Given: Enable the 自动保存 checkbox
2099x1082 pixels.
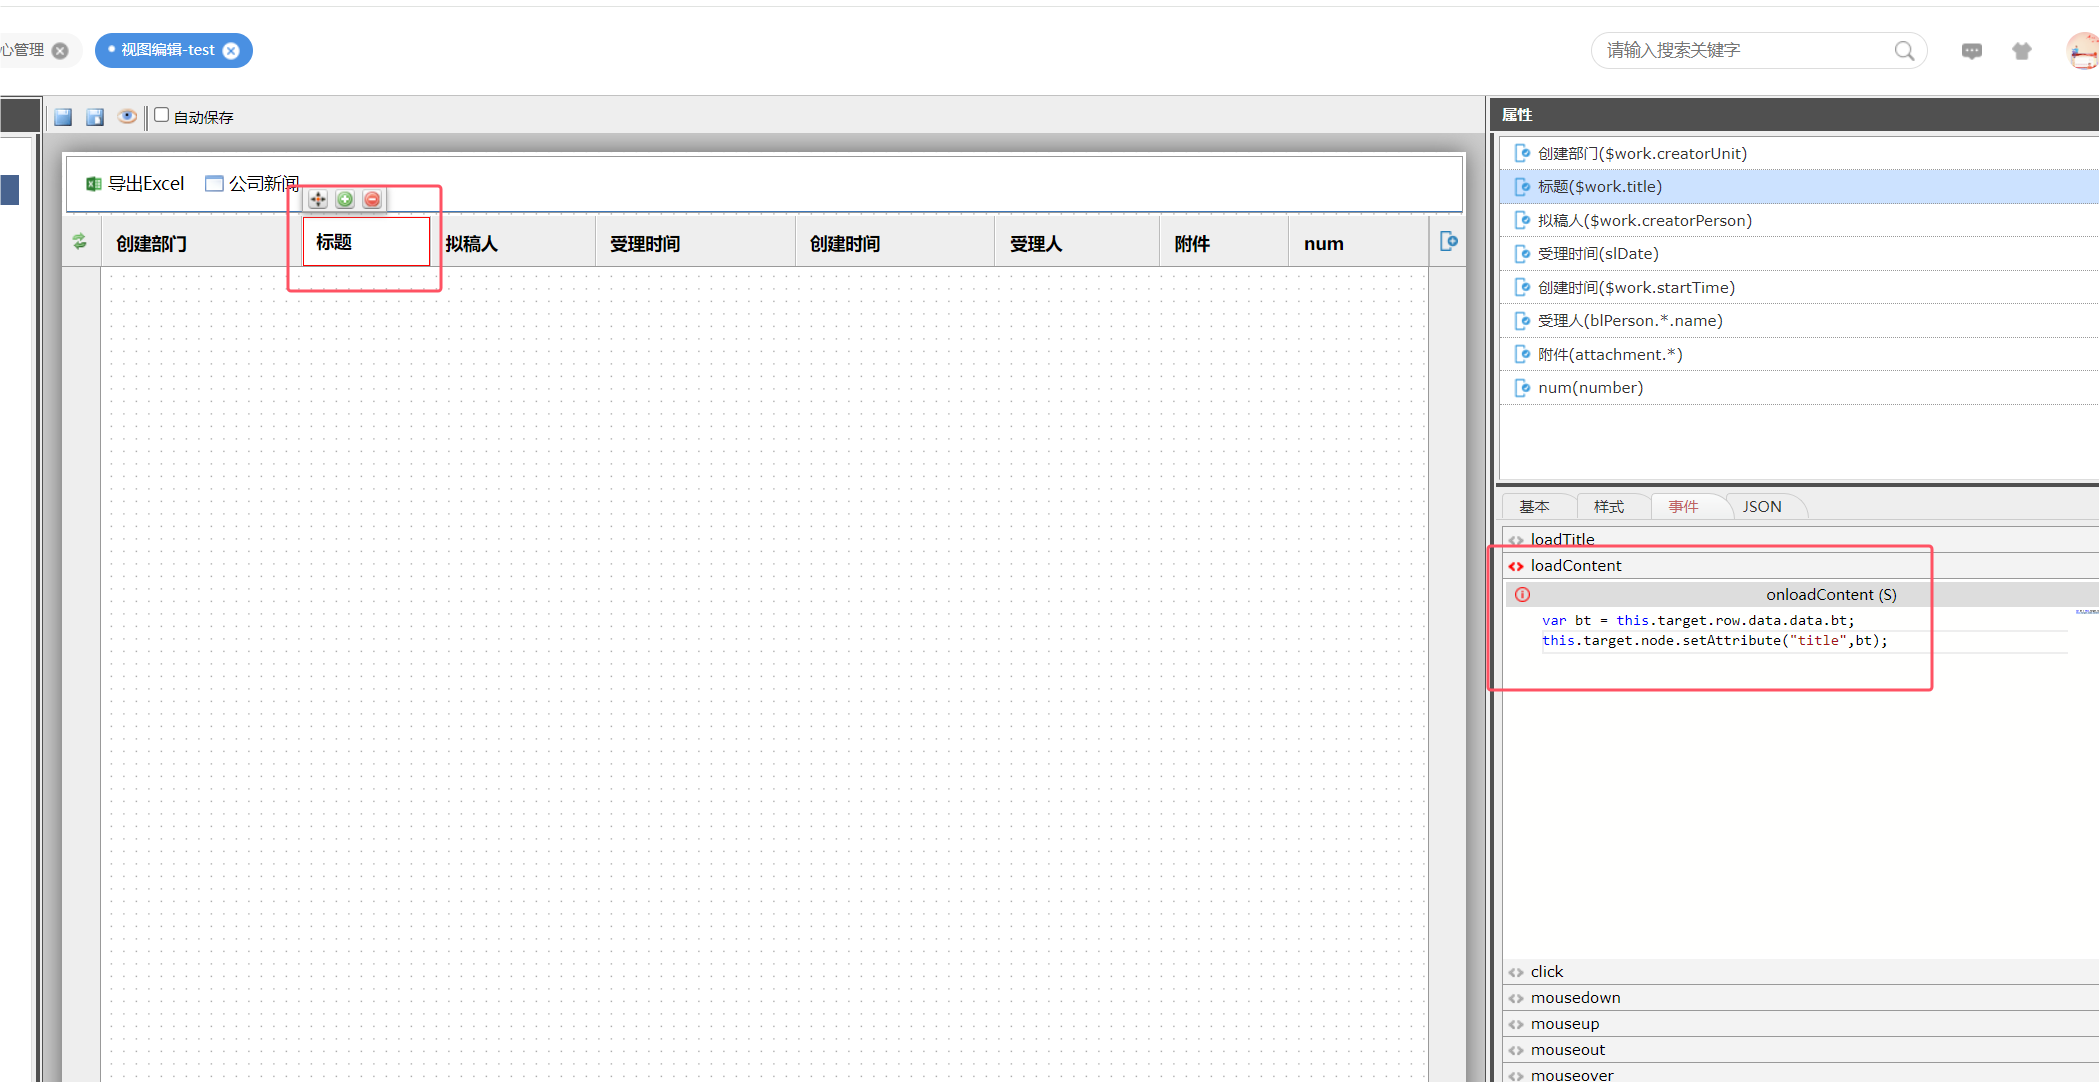Looking at the screenshot, I should 161,115.
